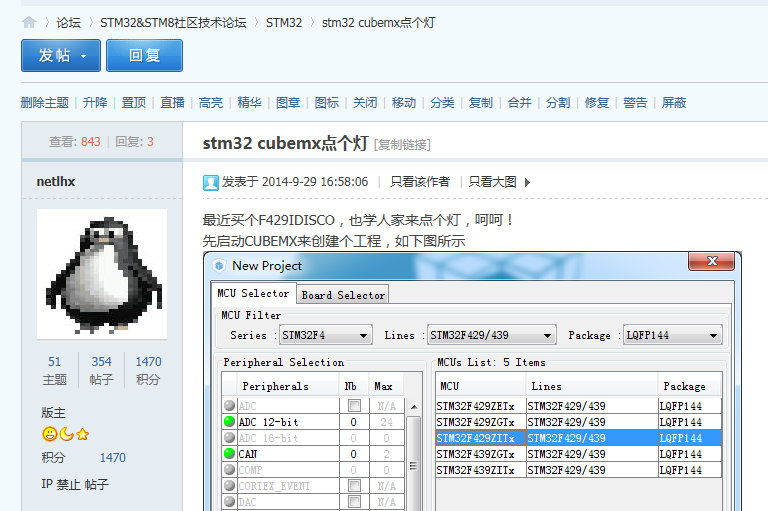
Task: Click 分类 moderation action
Action: coord(442,102)
